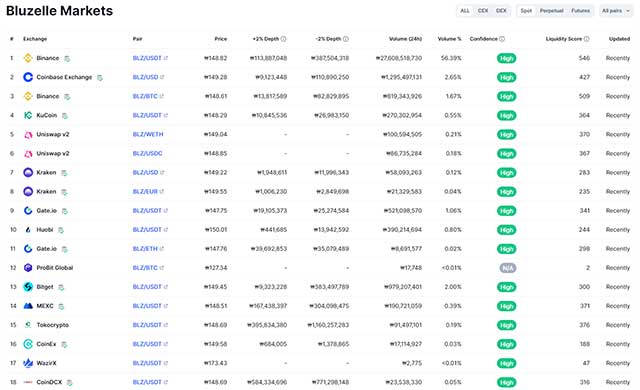Click the Binance logo in row 1

[28, 58]
